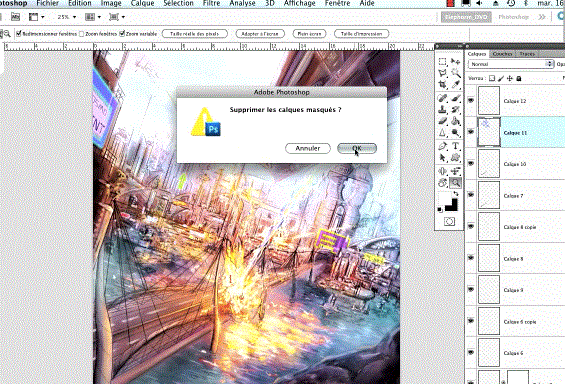Viewport: 565px width, 384px height.
Task: Toggle lock image pixels brush icon
Action: pos(501,78)
